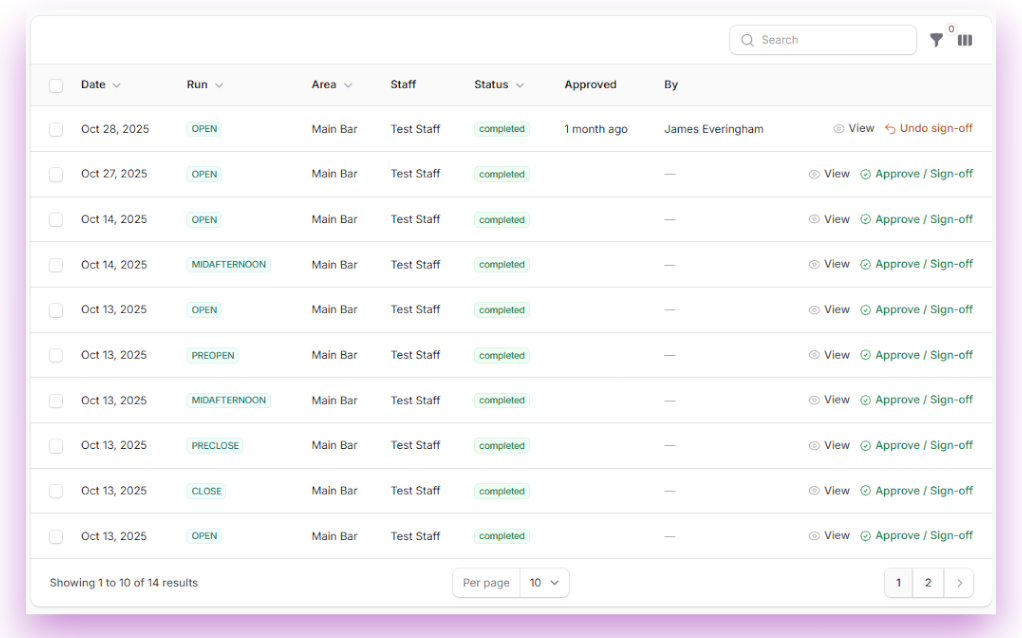Check the checkbox on the PREOPEN row
This screenshot has height=638, width=1022.
coord(56,355)
